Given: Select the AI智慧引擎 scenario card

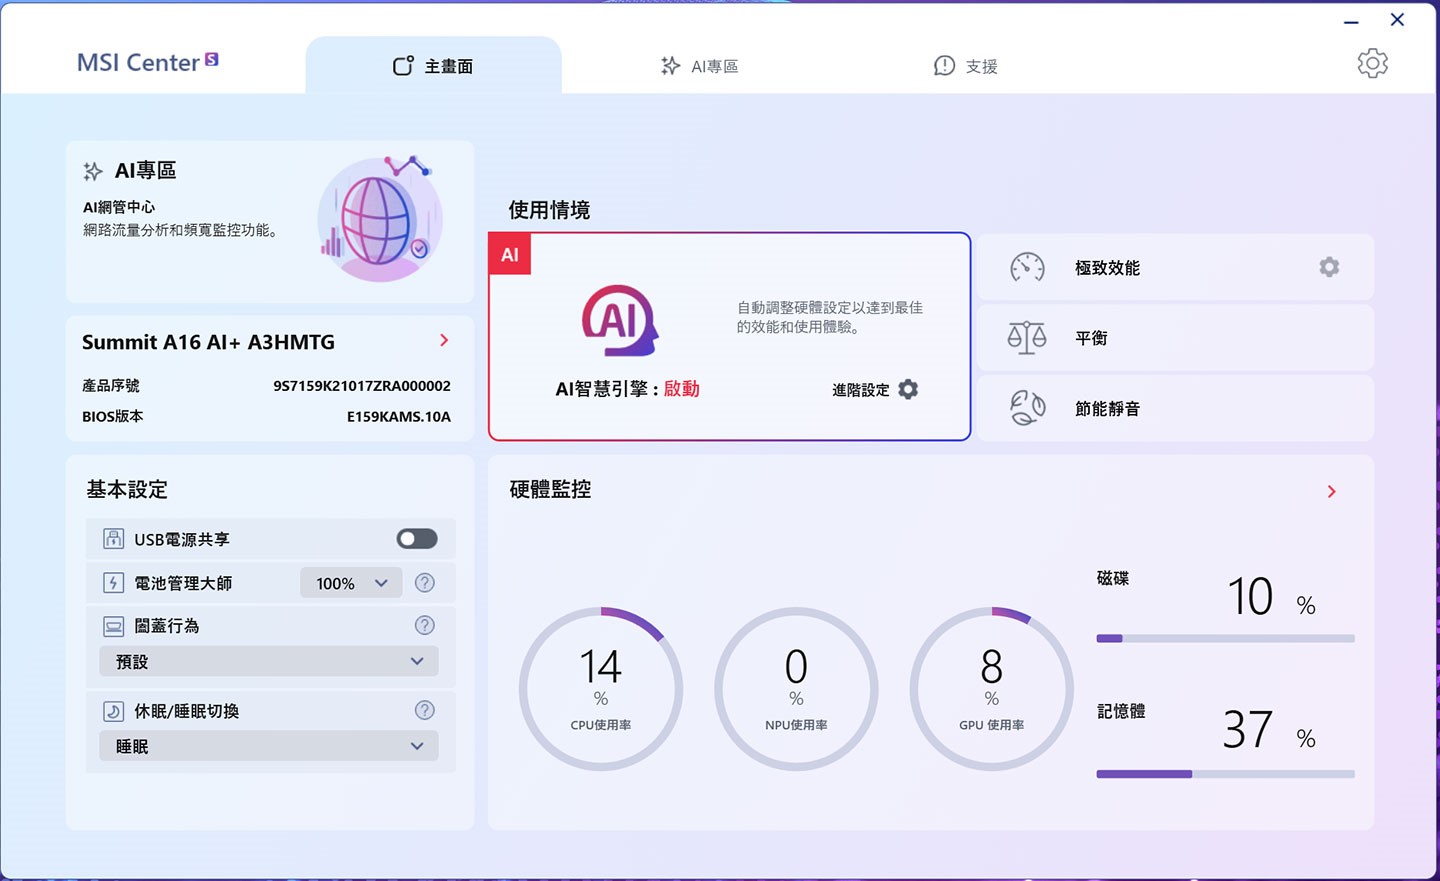Looking at the screenshot, I should (729, 336).
